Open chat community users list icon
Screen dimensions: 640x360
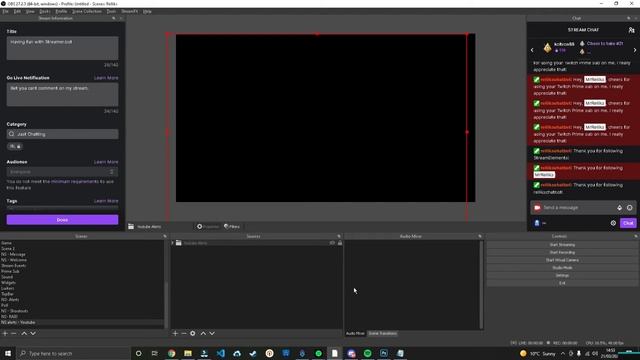coord(631,30)
